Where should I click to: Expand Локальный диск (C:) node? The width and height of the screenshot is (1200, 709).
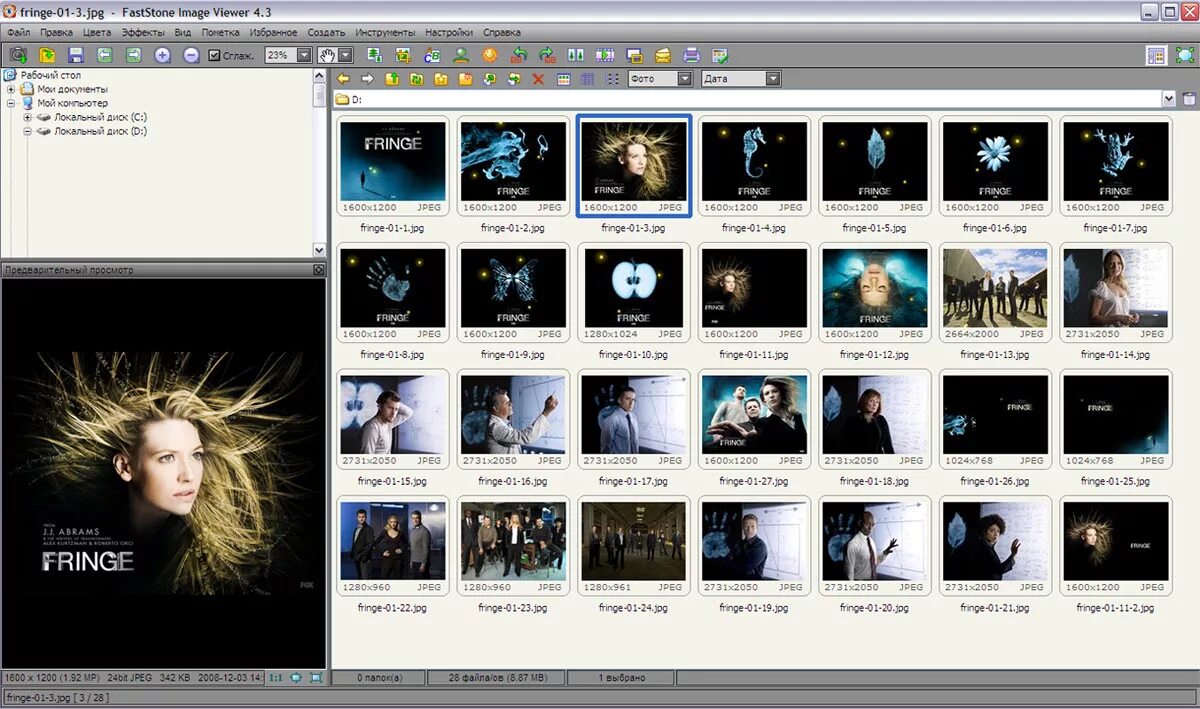pos(28,117)
